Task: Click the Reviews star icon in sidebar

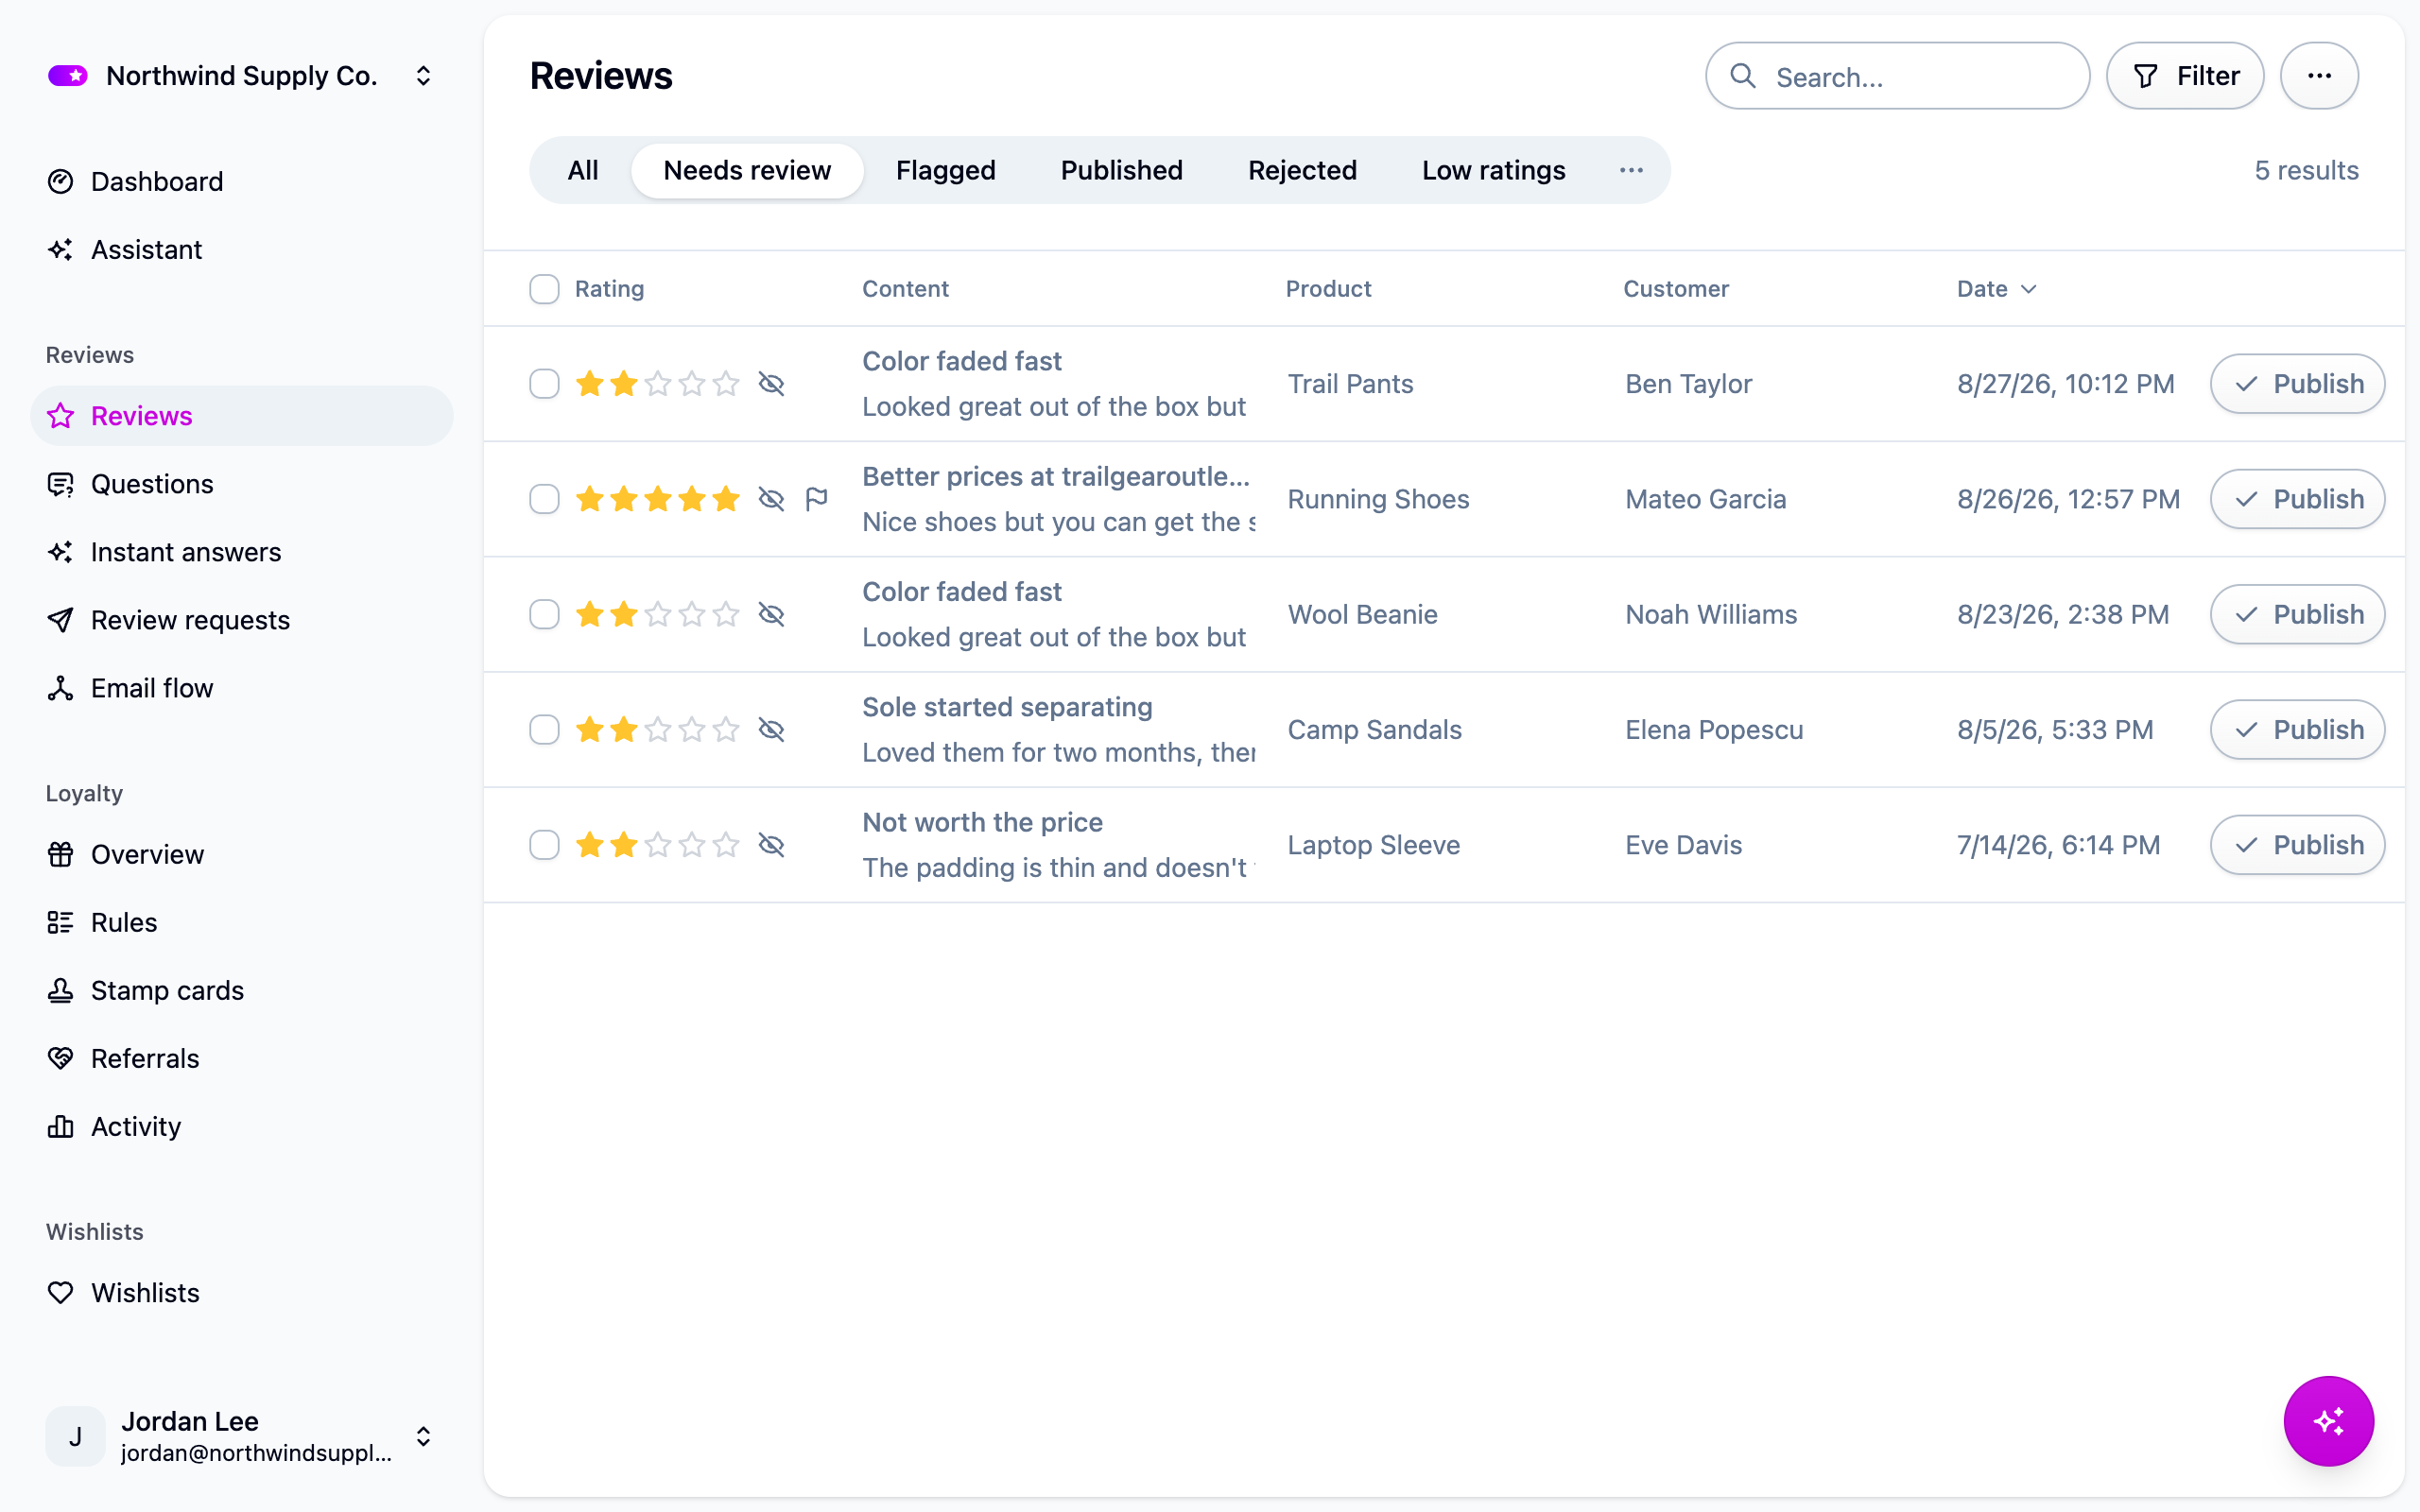Action: coord(61,416)
